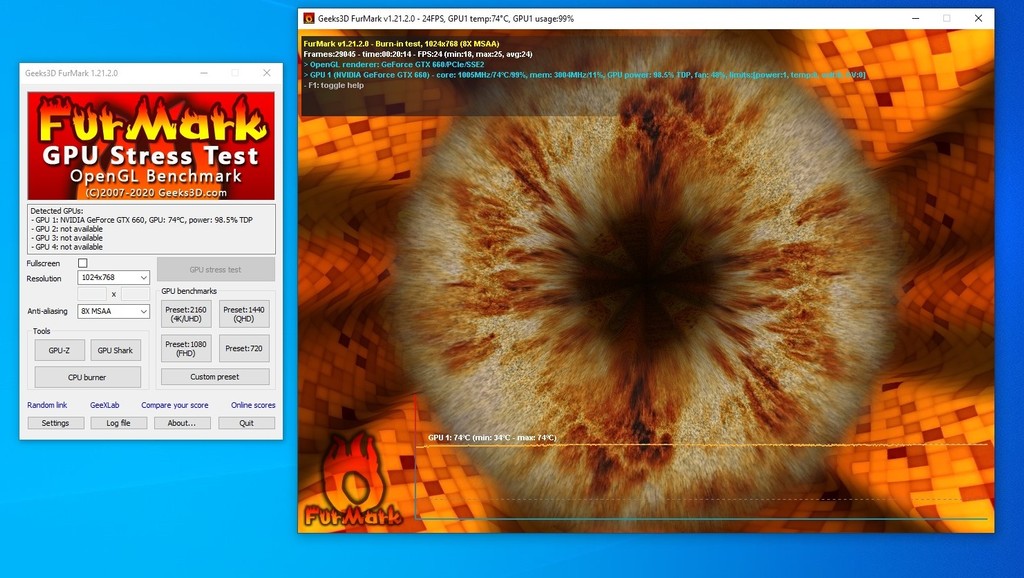Click the About... button

pyautogui.click(x=182, y=423)
